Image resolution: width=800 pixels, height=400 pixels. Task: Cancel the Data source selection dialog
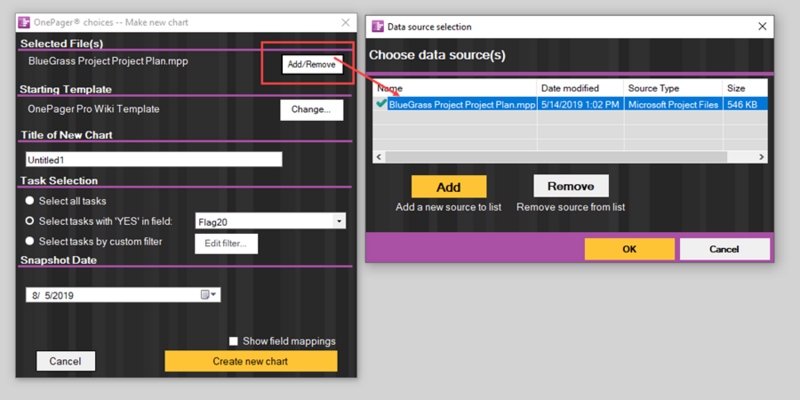724,249
